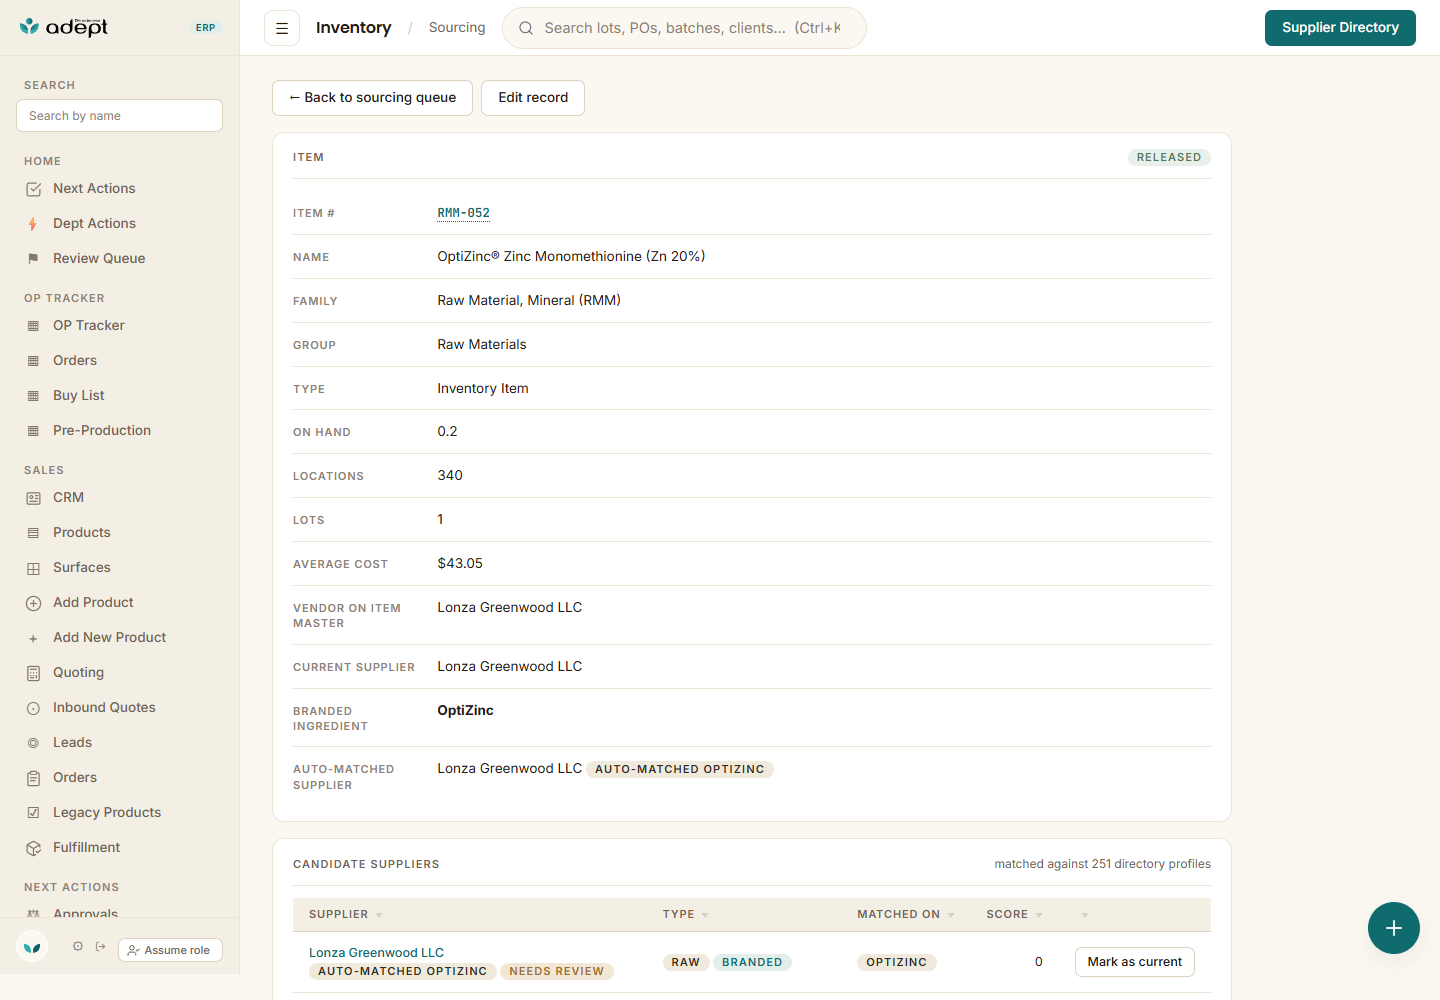
Task: Click the RELEASED status badge
Action: coord(1169,158)
